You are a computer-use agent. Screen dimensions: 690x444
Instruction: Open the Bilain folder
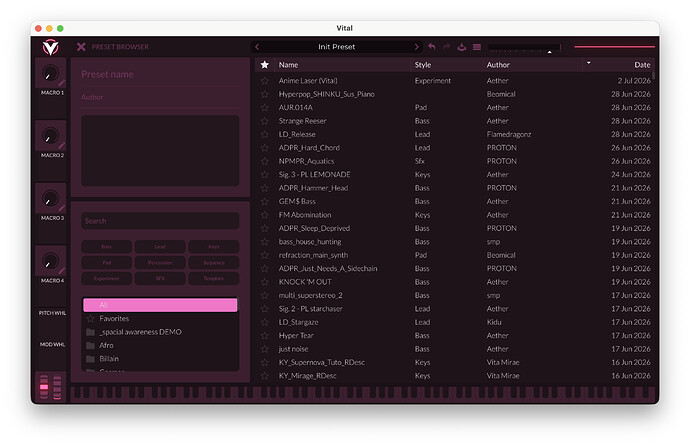160,359
